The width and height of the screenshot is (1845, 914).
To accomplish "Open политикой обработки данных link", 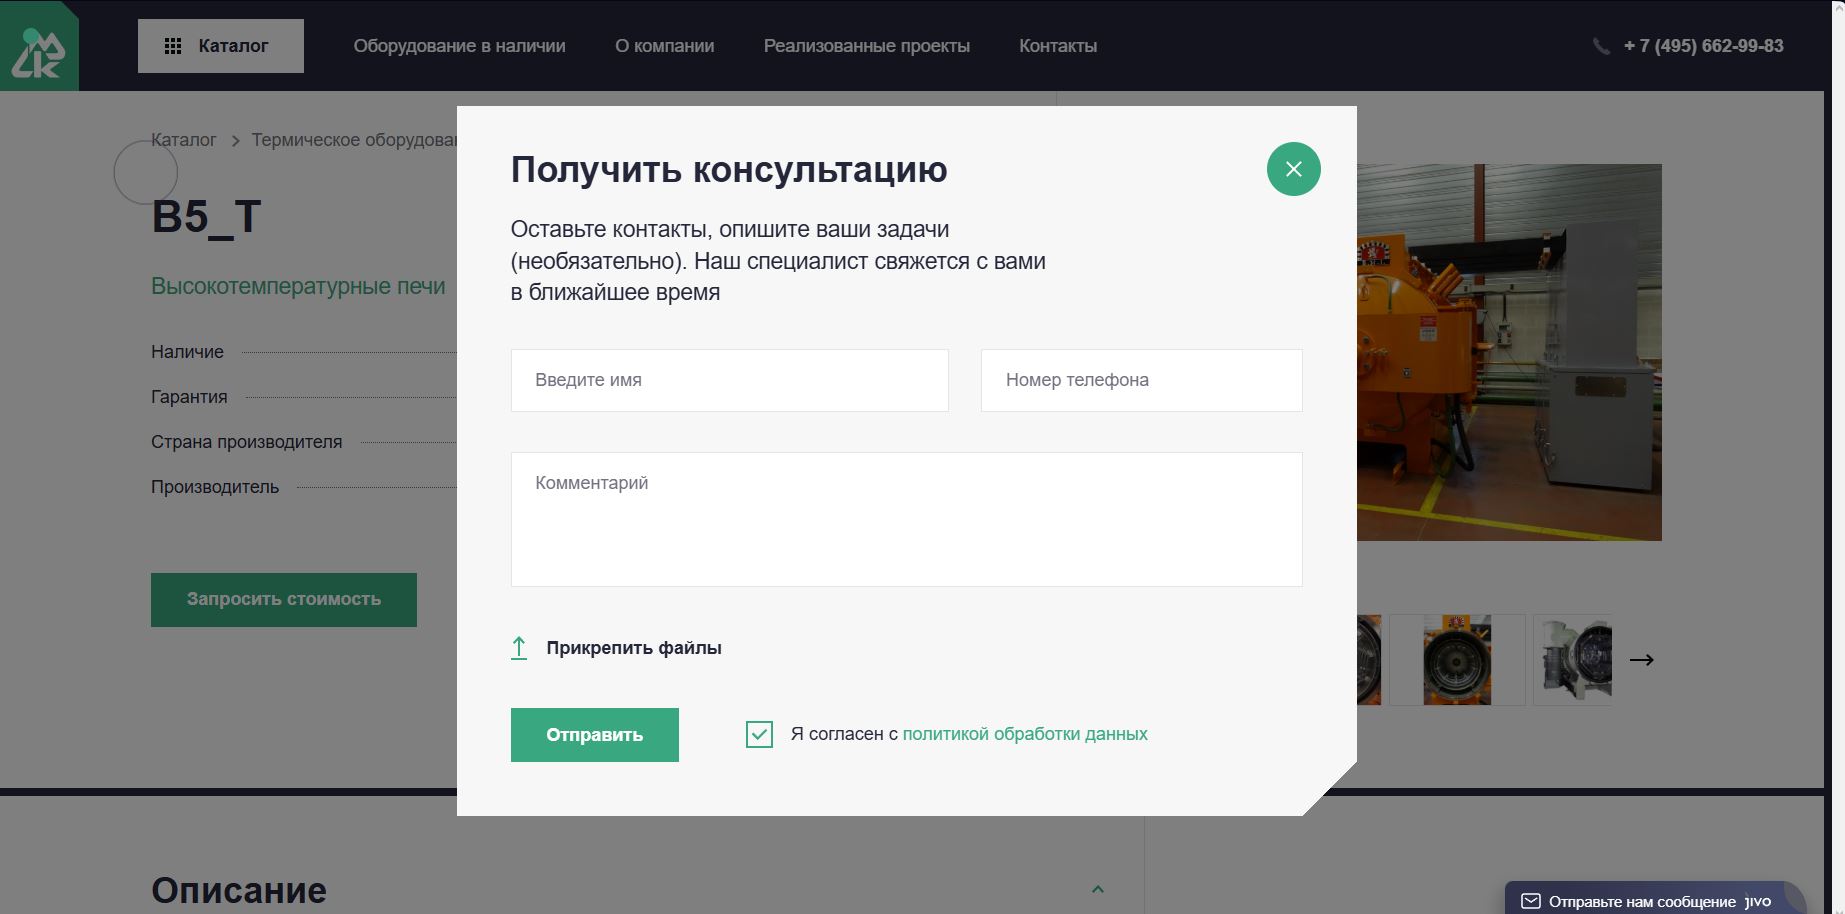I will click(x=1025, y=734).
